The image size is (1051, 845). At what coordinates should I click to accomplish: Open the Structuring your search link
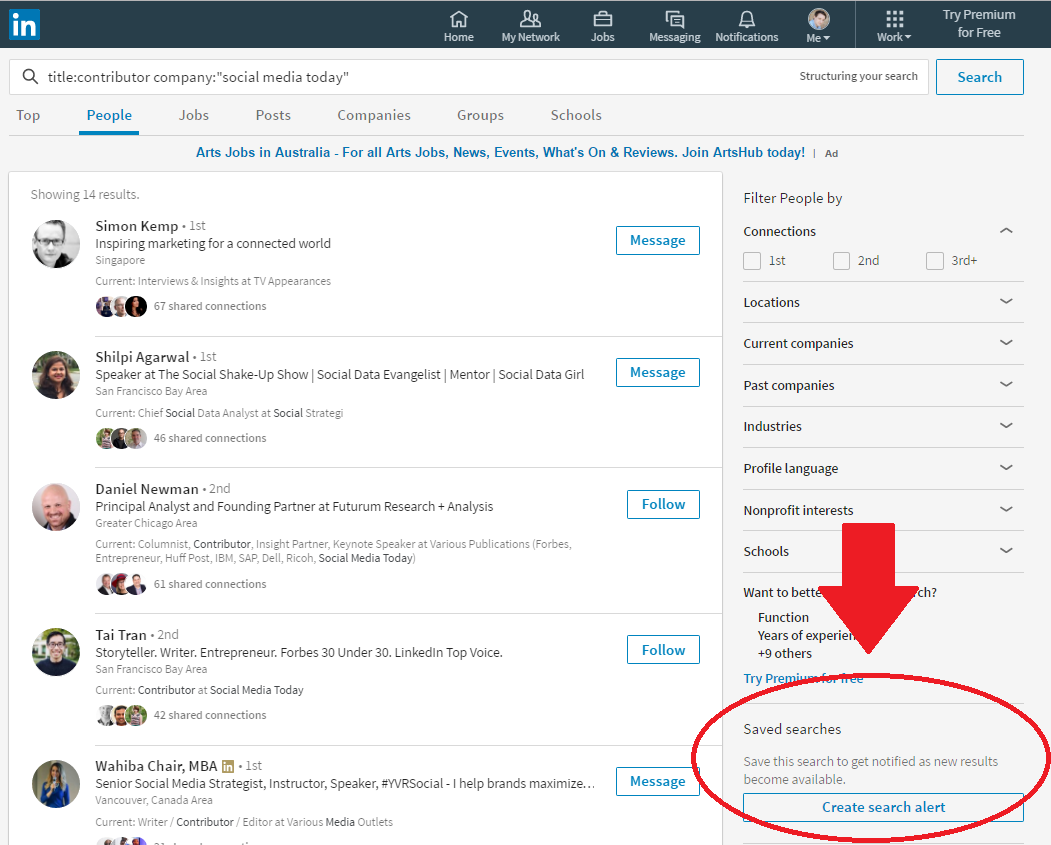859,76
